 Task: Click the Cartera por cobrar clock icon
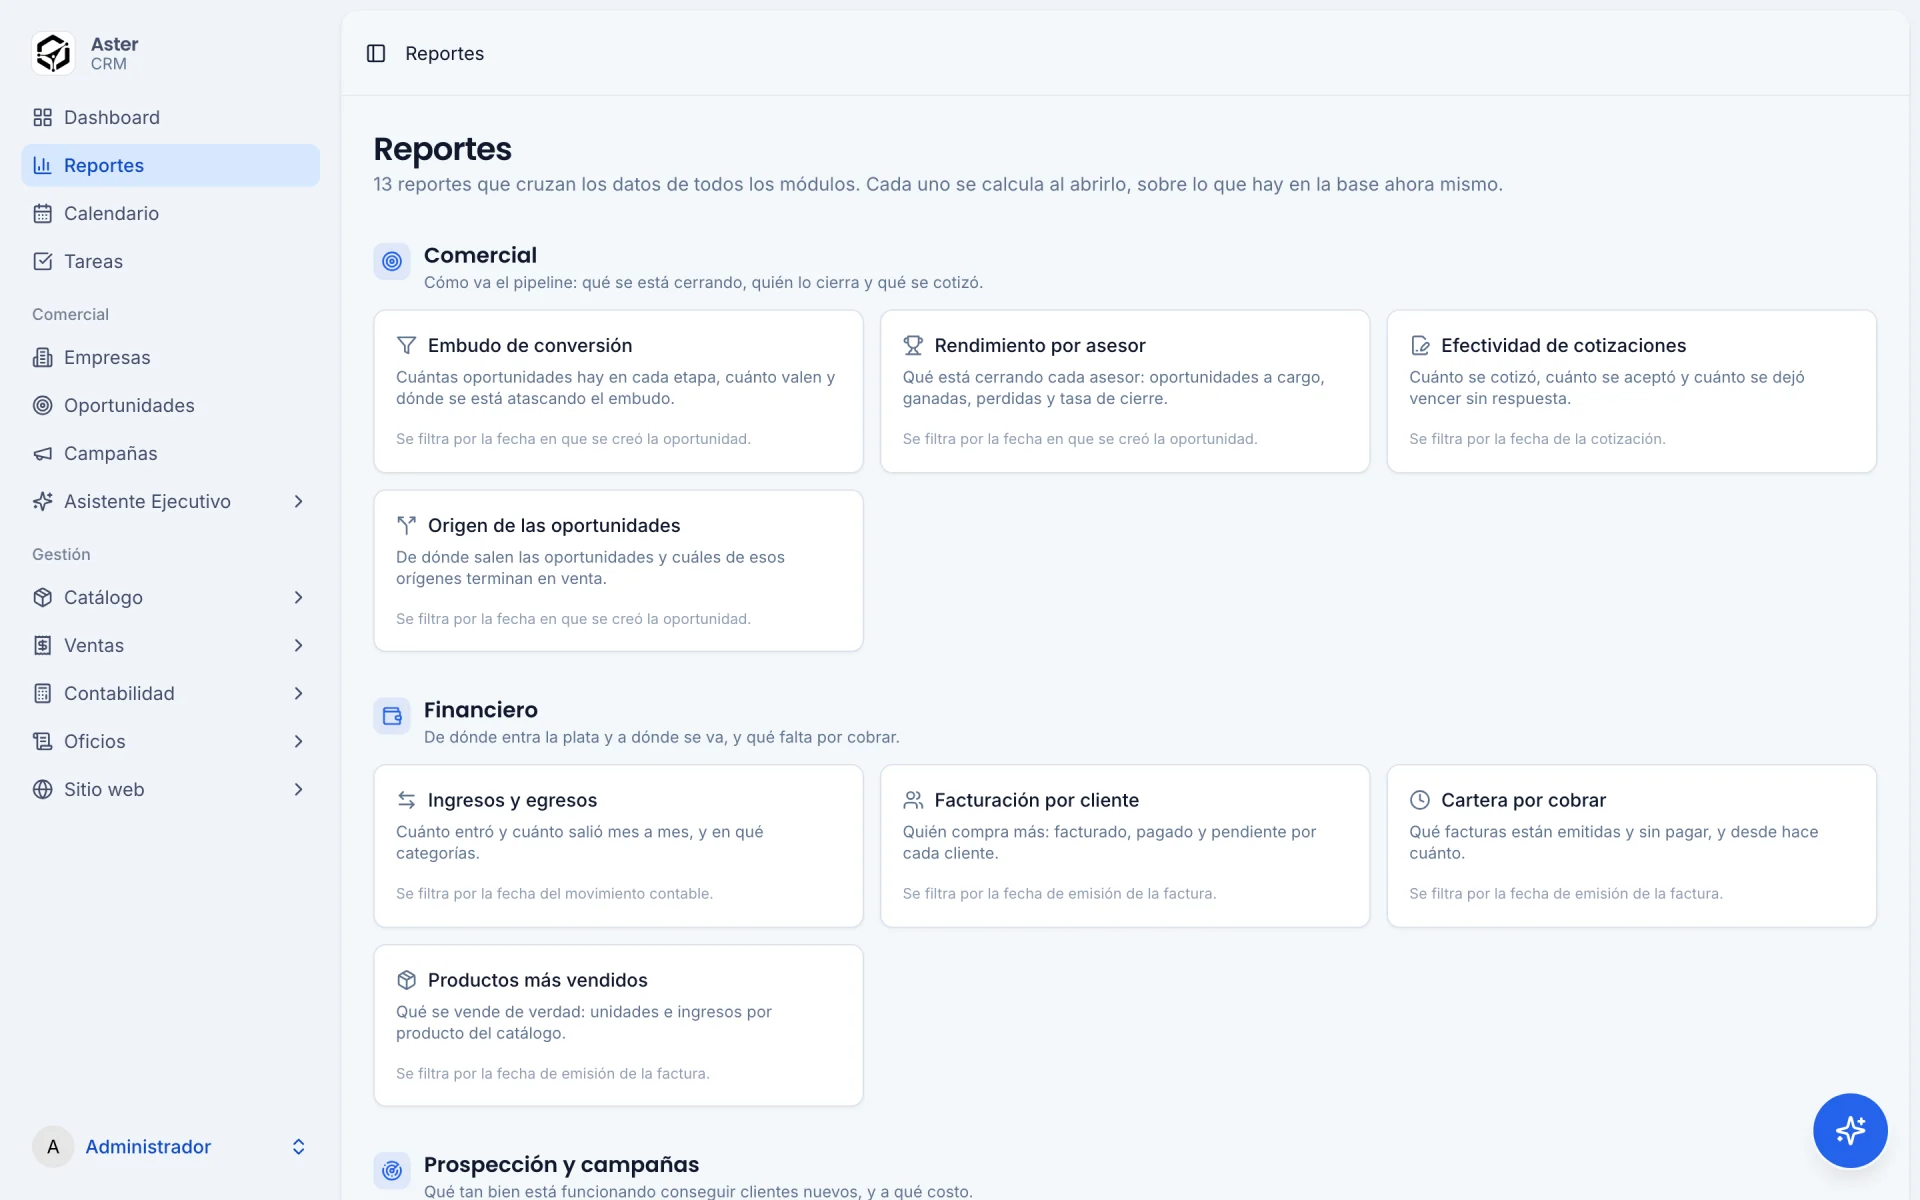[1420, 800]
